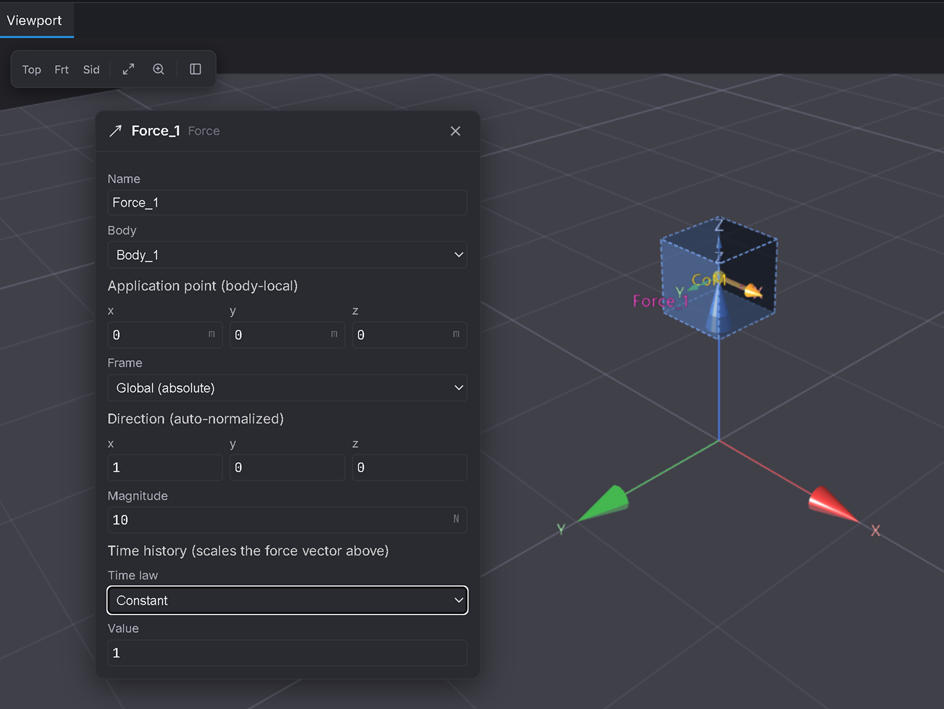The image size is (944, 709).
Task: Select the Viewport tab
Action: pyautogui.click(x=34, y=20)
